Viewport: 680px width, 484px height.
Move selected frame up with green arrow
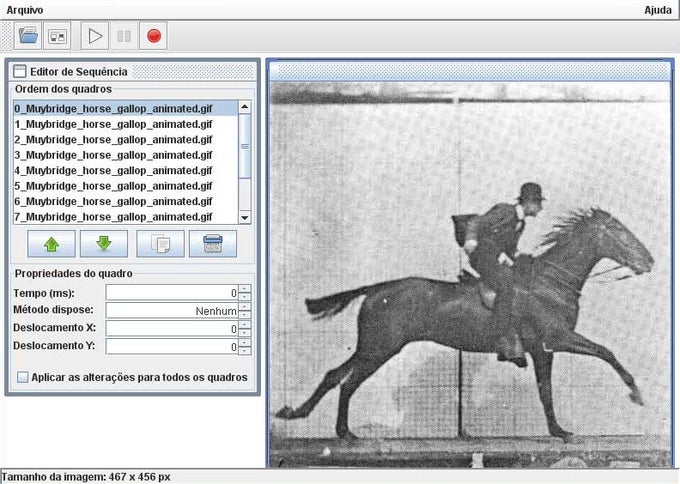pos(51,244)
